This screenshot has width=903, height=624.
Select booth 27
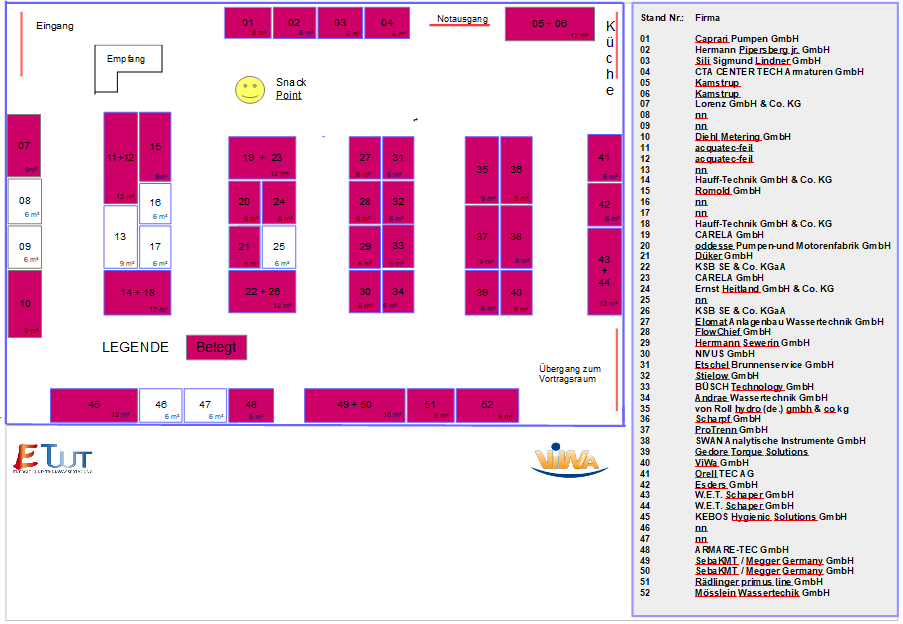pyautogui.click(x=365, y=158)
